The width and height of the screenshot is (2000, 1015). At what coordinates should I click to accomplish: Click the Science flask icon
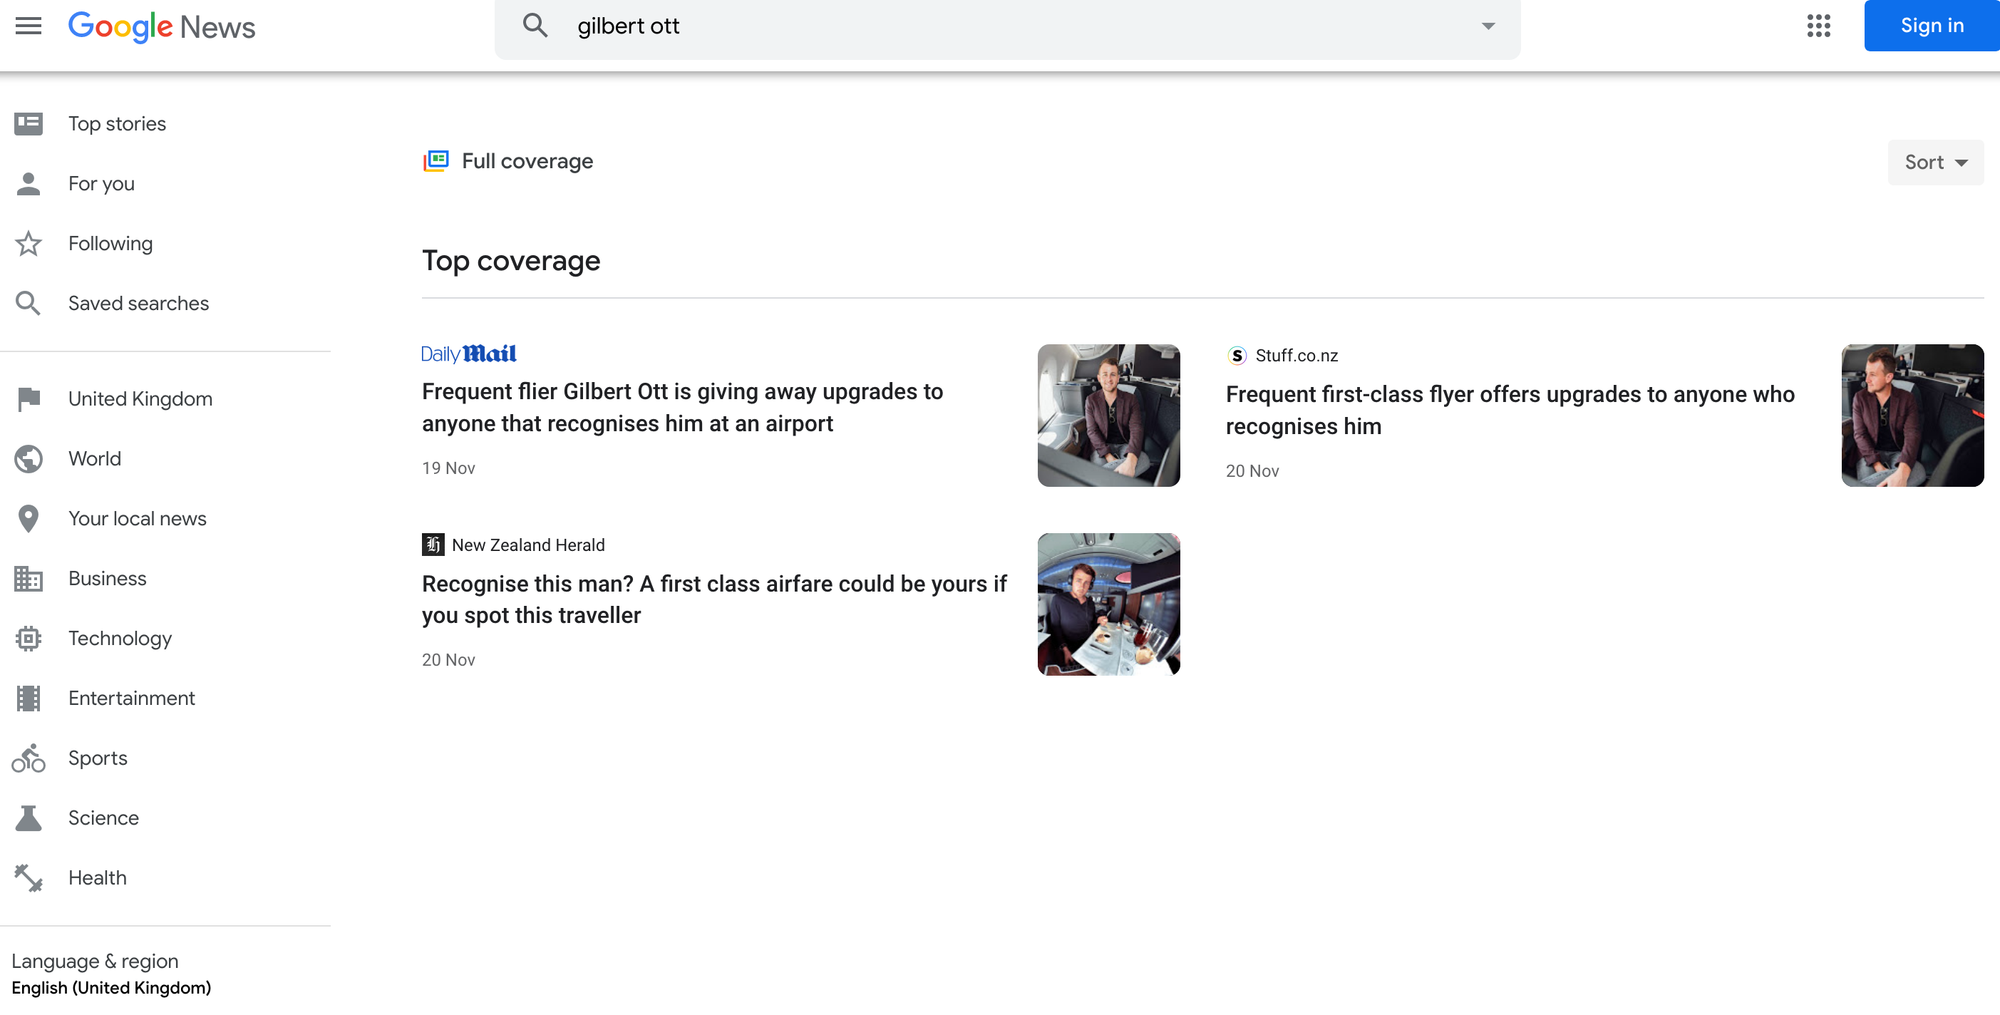point(29,818)
